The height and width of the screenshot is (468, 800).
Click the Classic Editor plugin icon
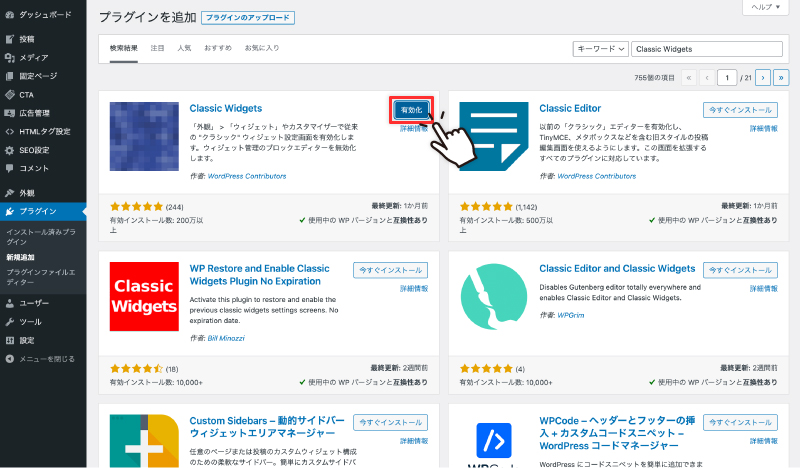tap(494, 136)
